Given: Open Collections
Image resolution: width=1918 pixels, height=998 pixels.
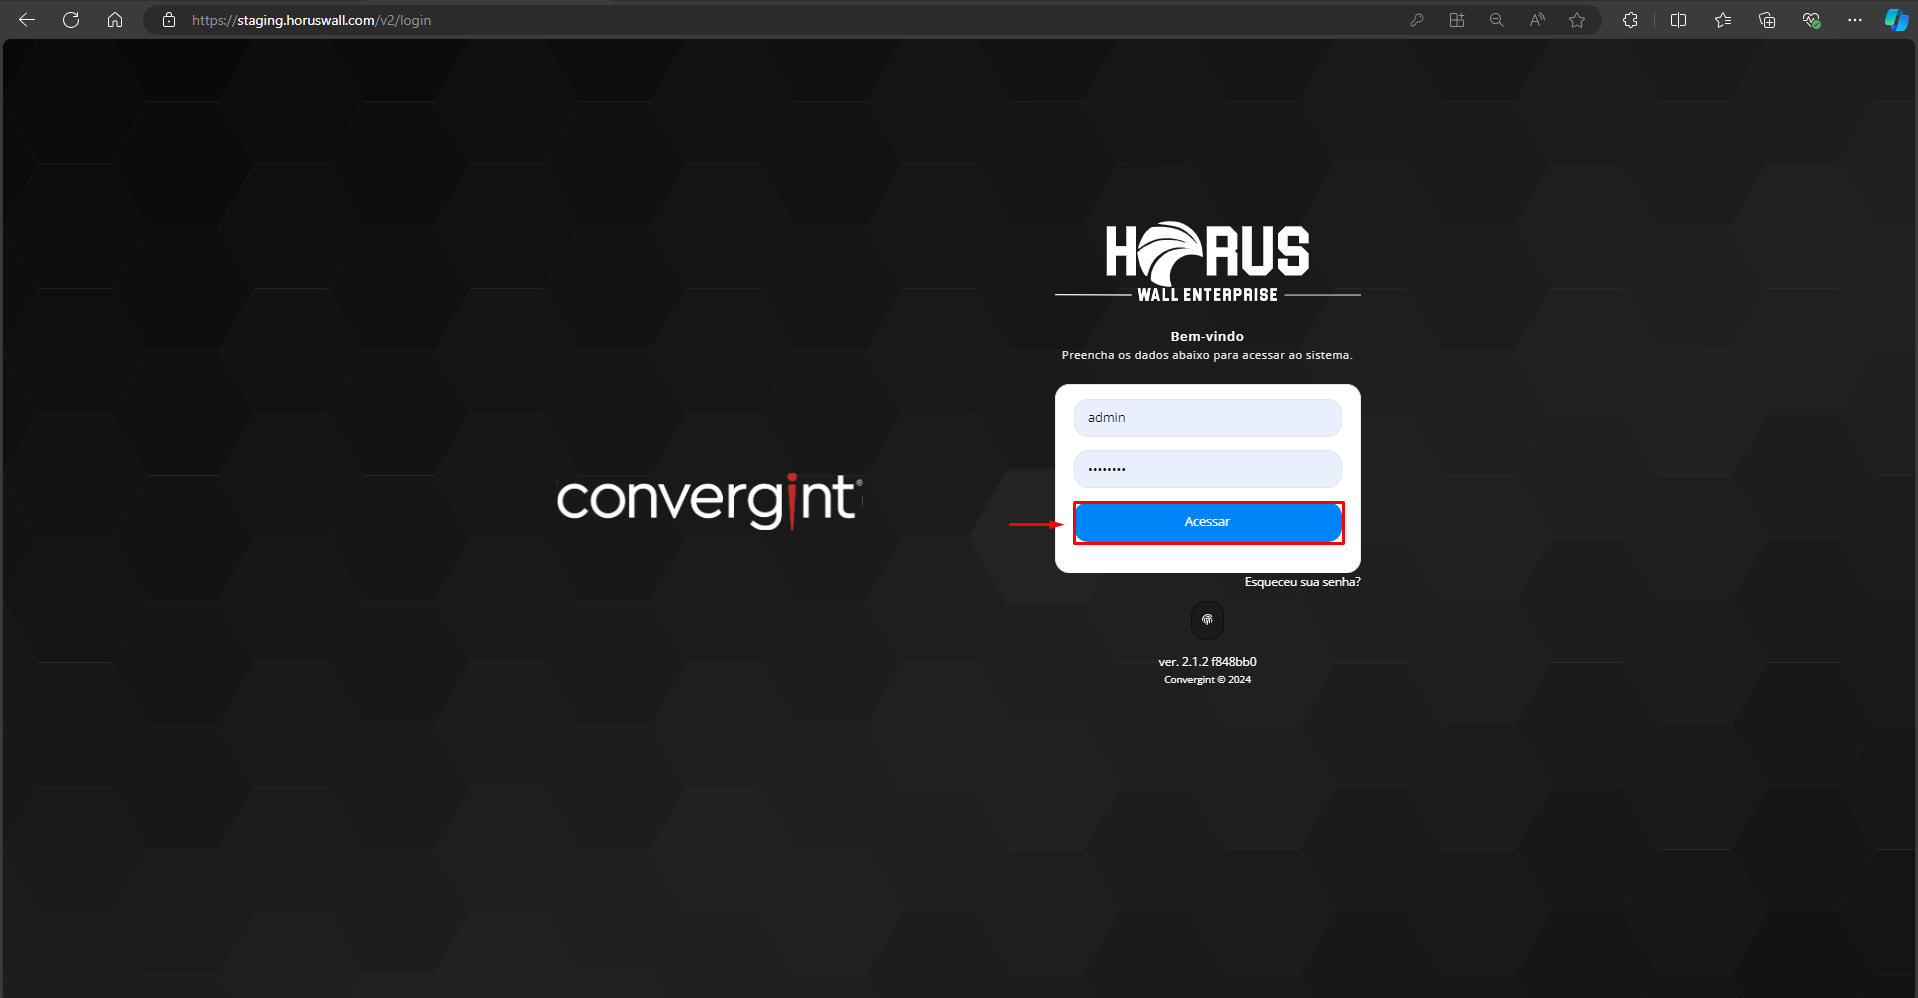Looking at the screenshot, I should point(1767,19).
